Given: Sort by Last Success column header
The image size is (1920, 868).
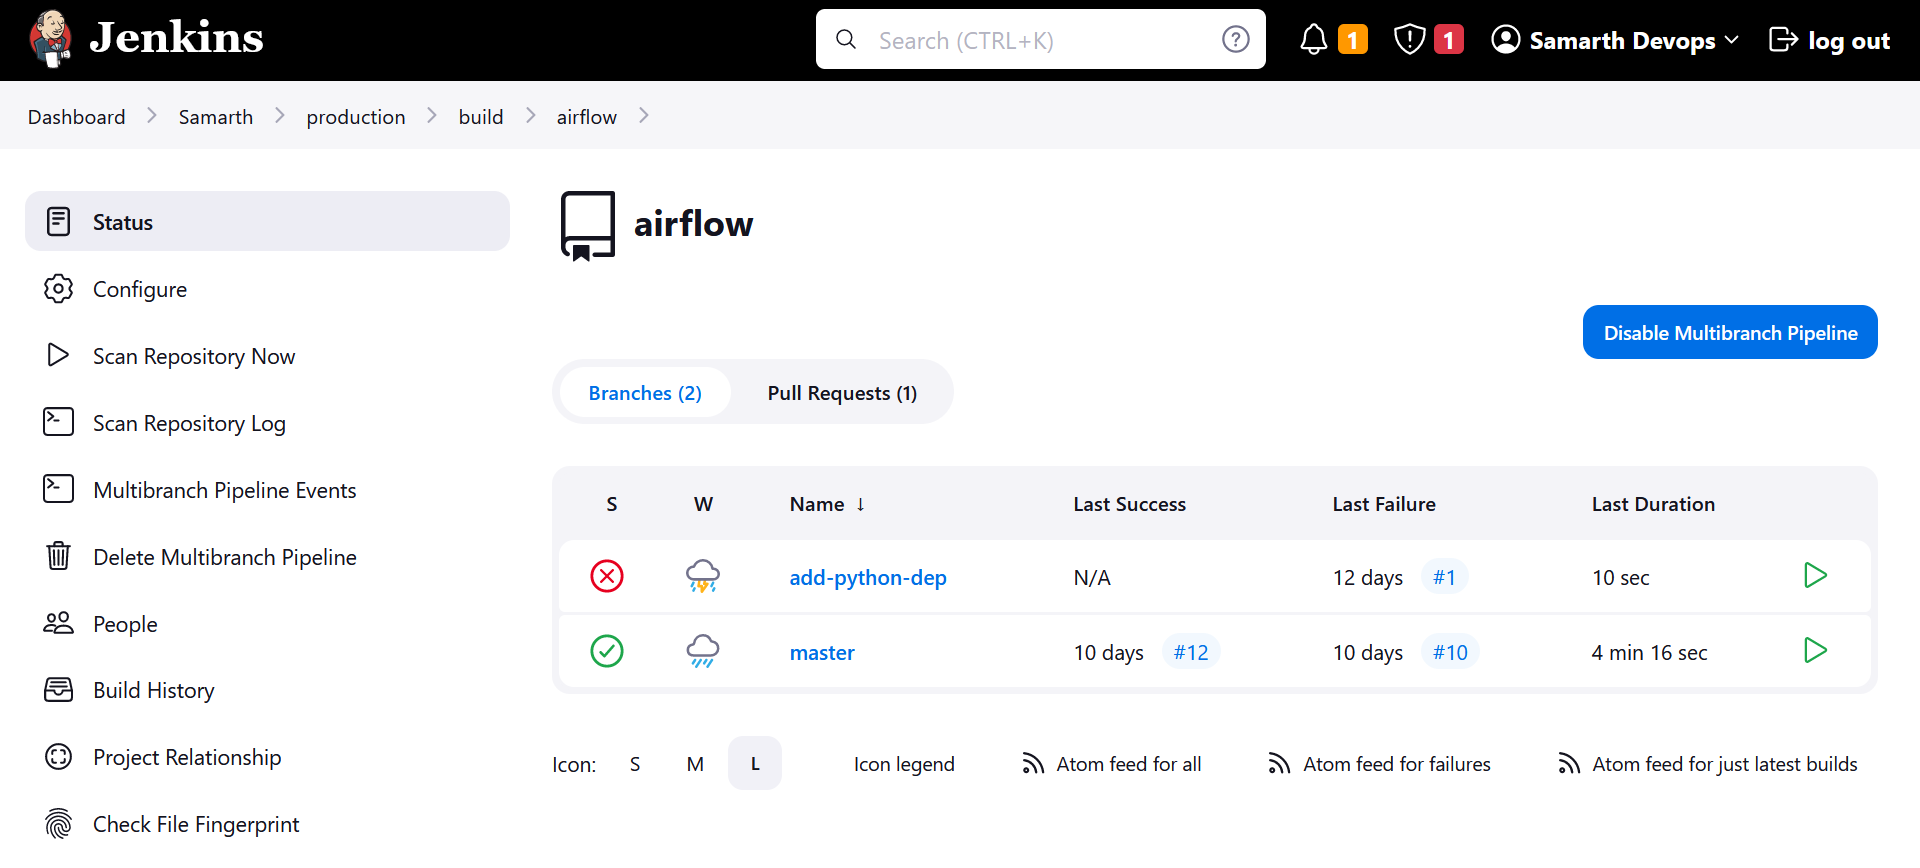Looking at the screenshot, I should tap(1129, 504).
